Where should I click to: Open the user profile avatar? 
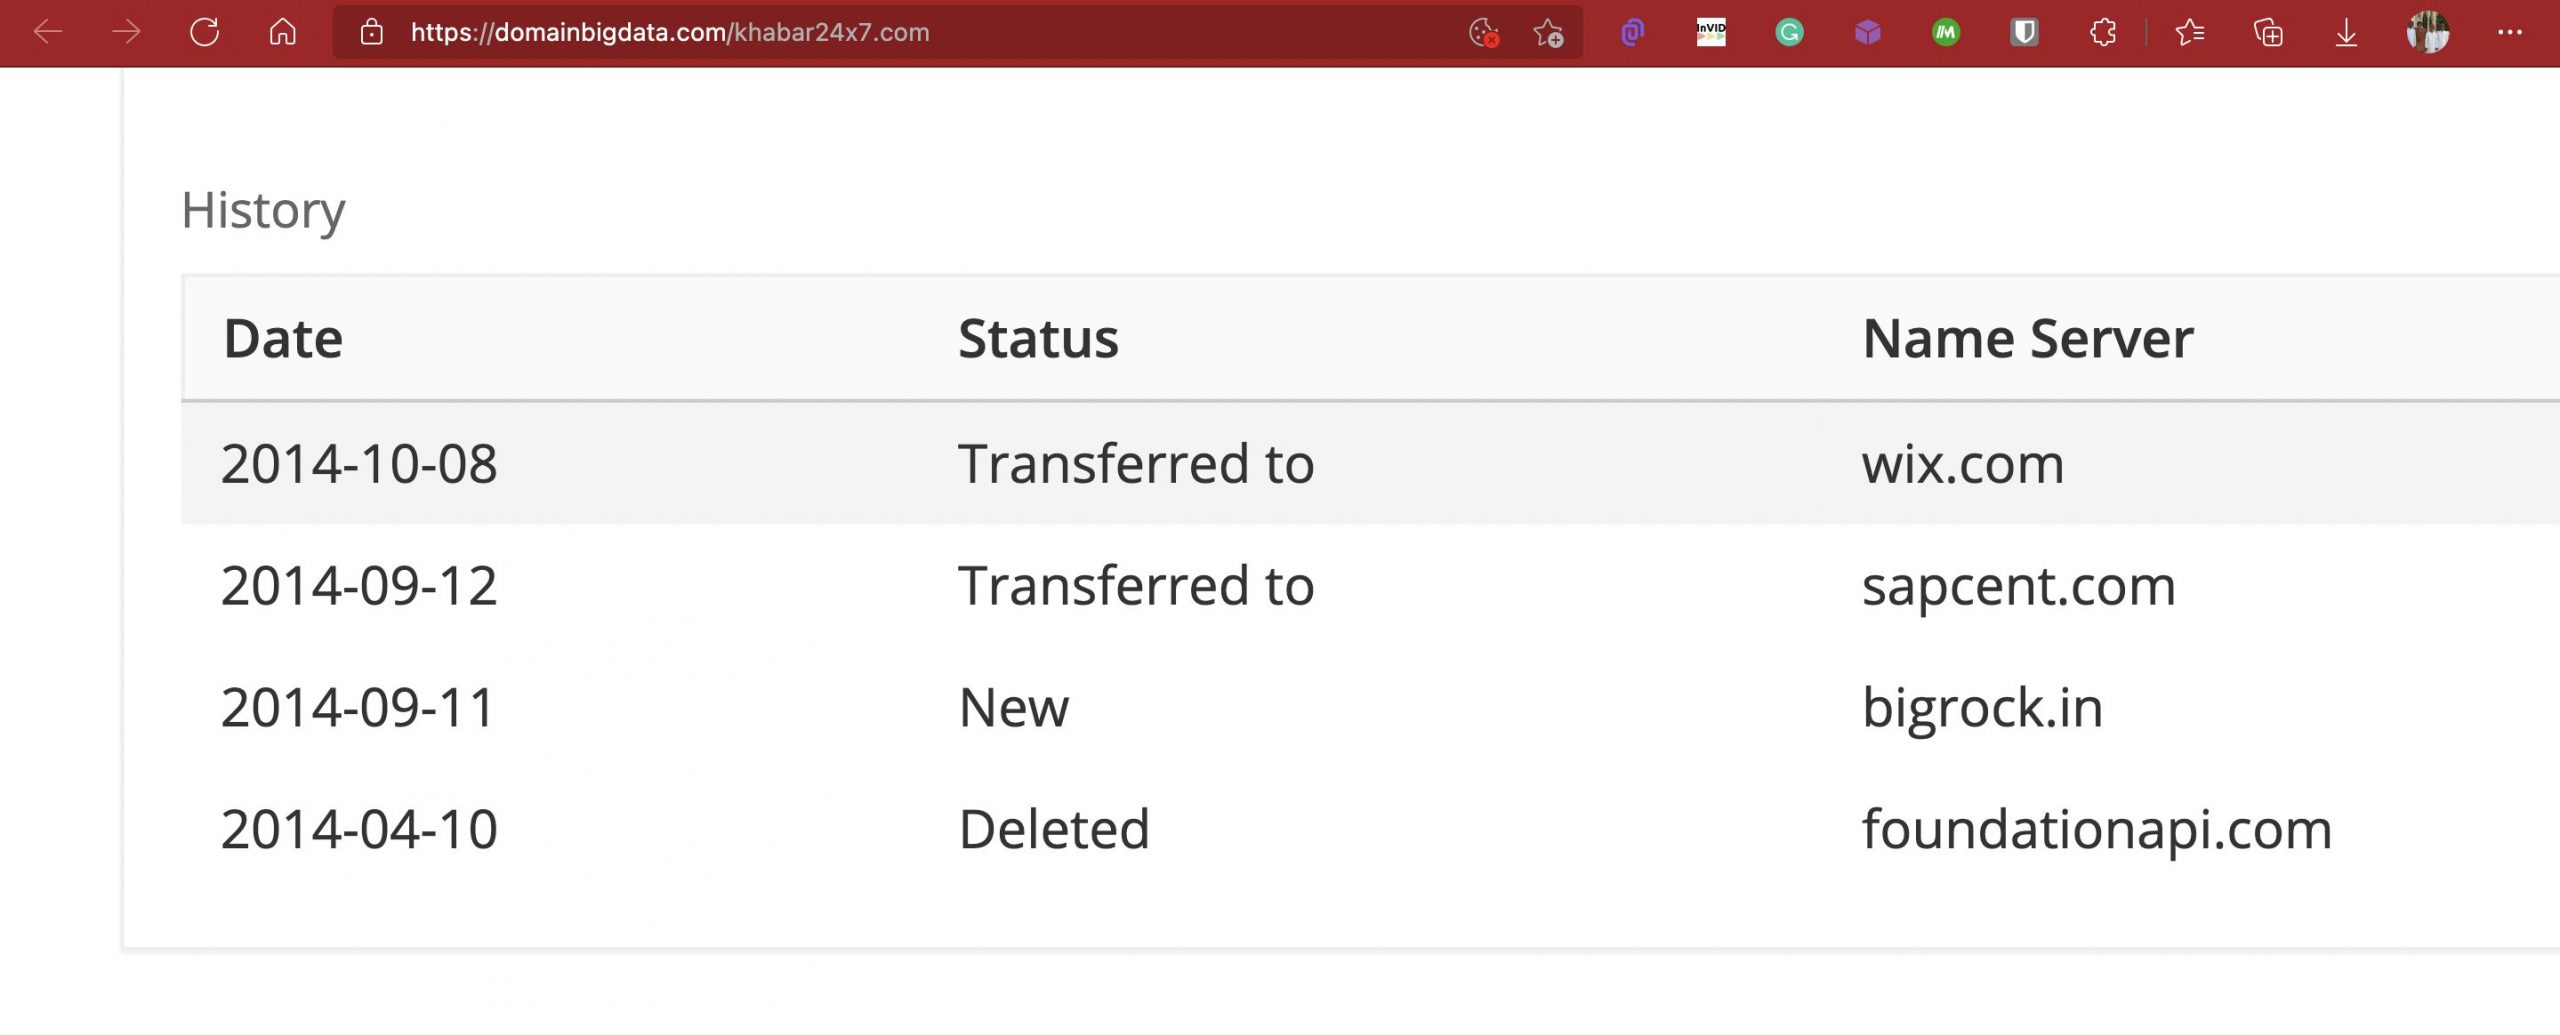click(x=2428, y=32)
